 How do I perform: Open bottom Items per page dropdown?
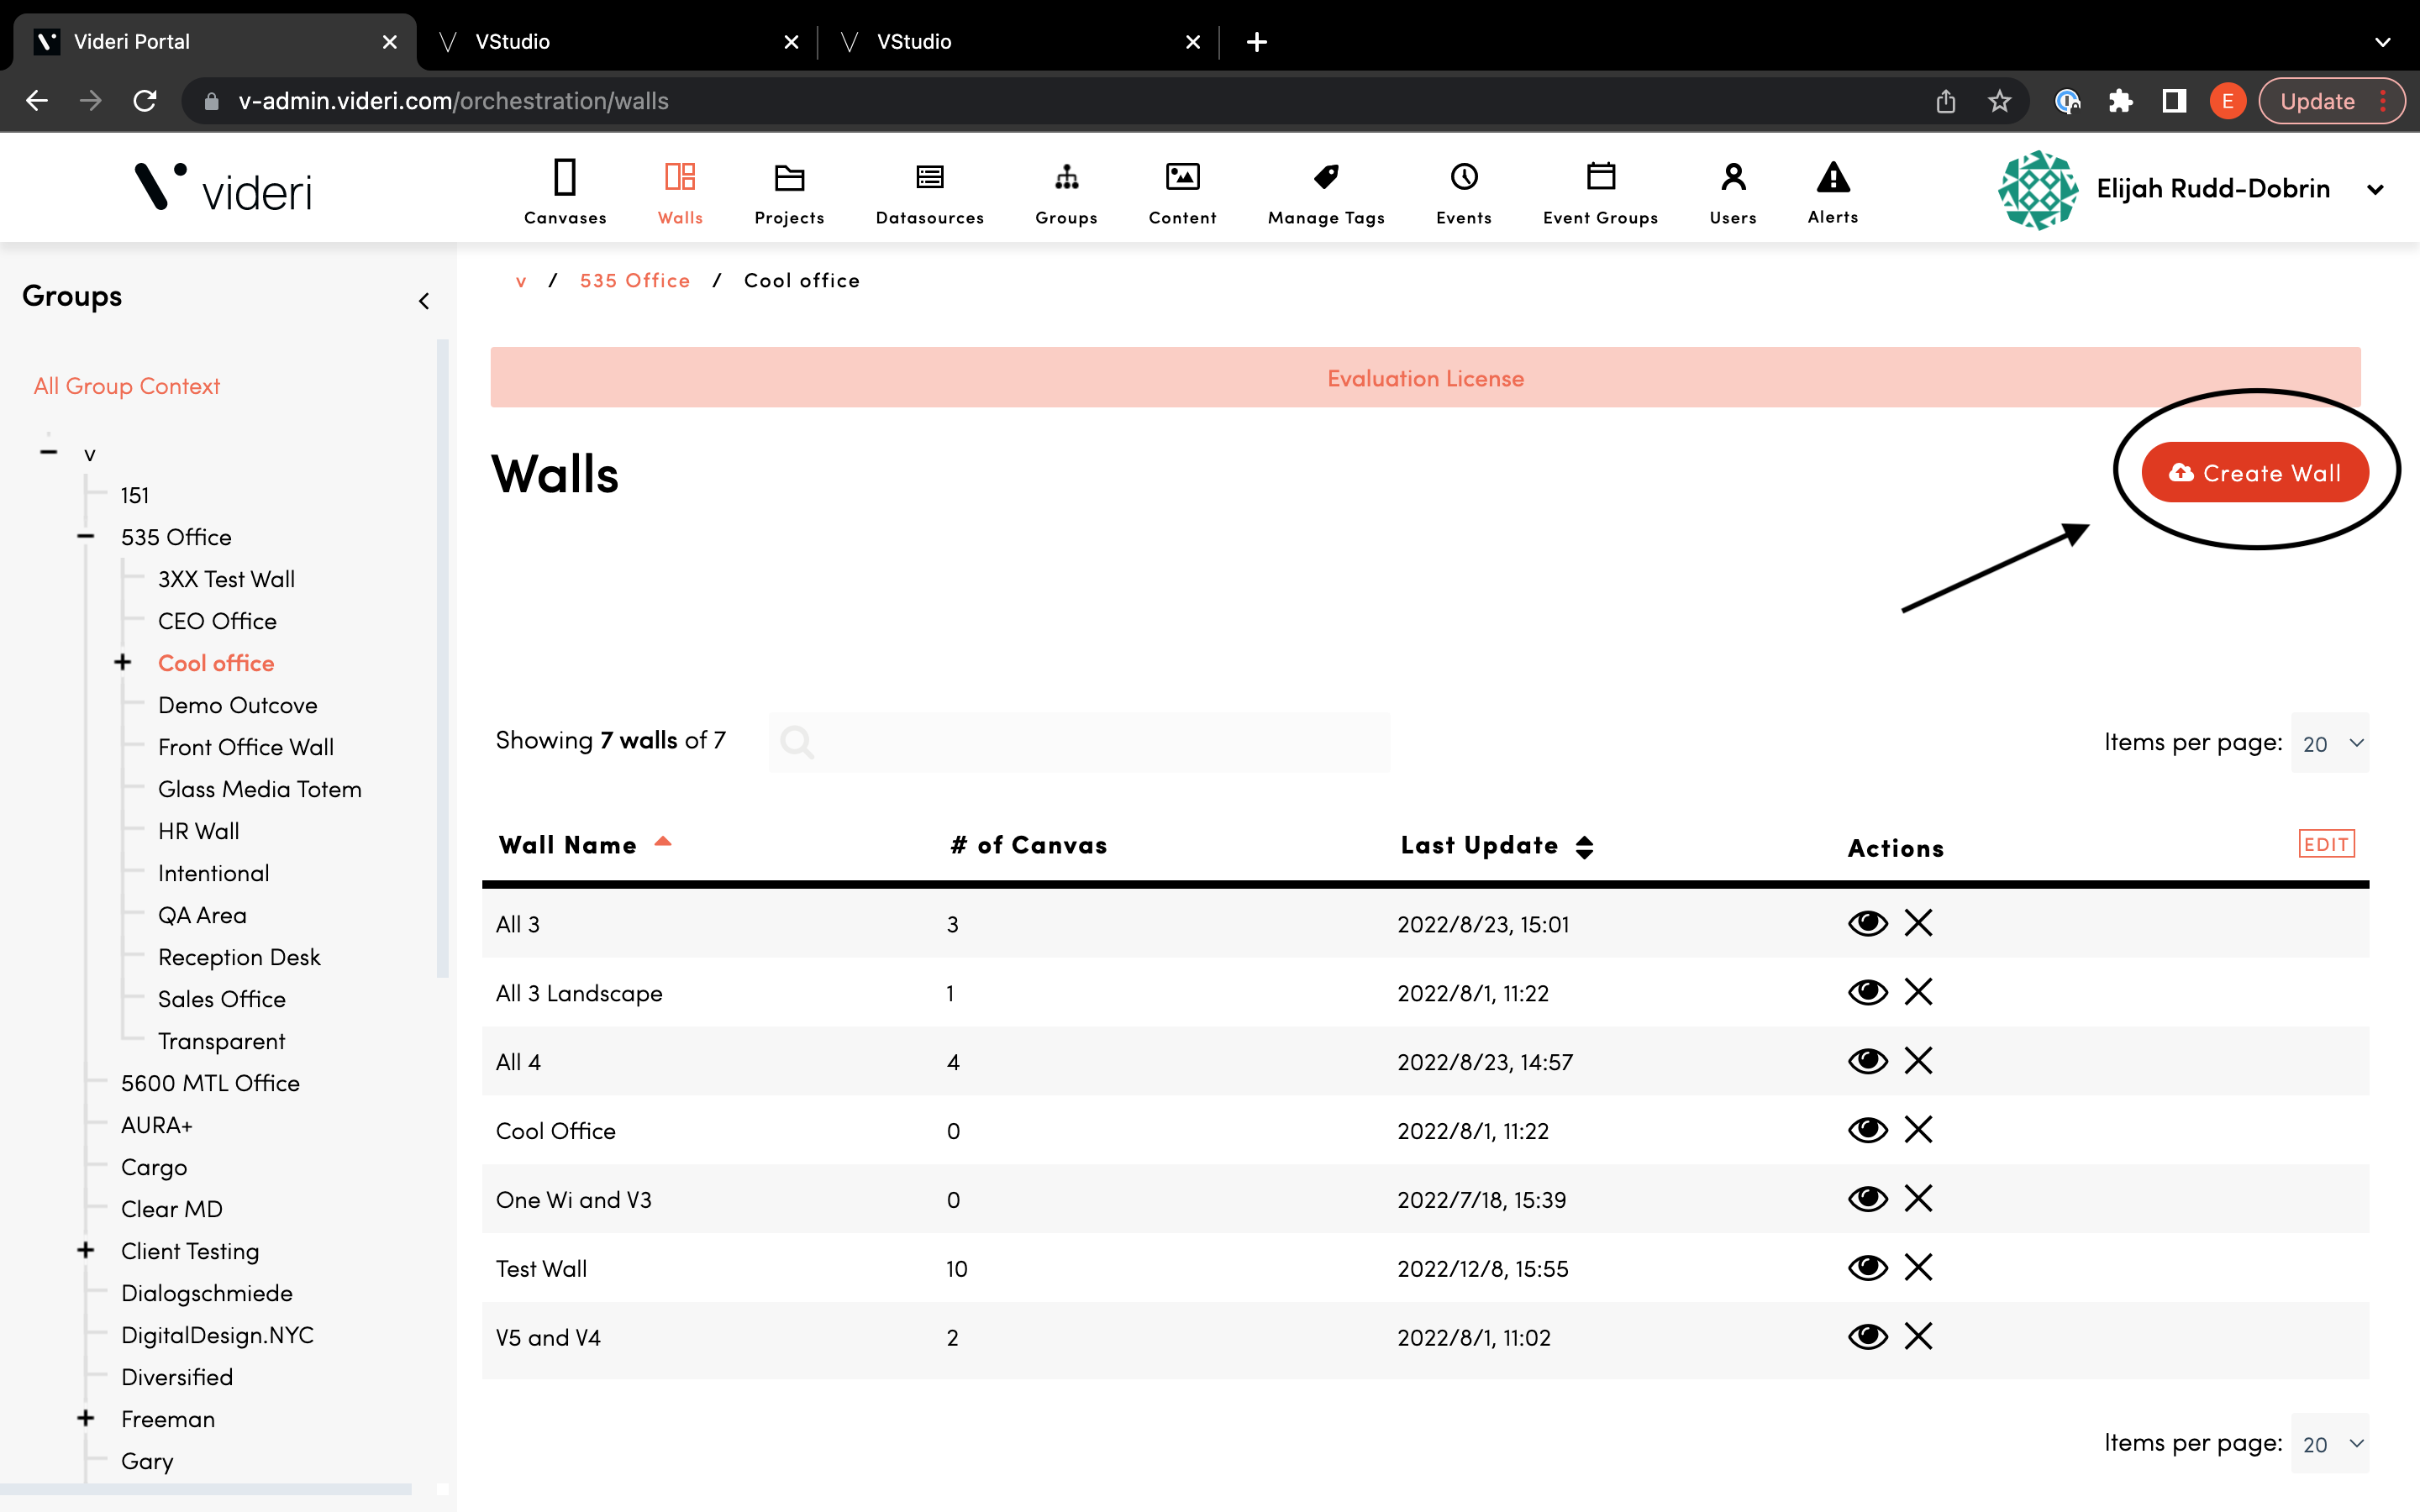2330,1443
